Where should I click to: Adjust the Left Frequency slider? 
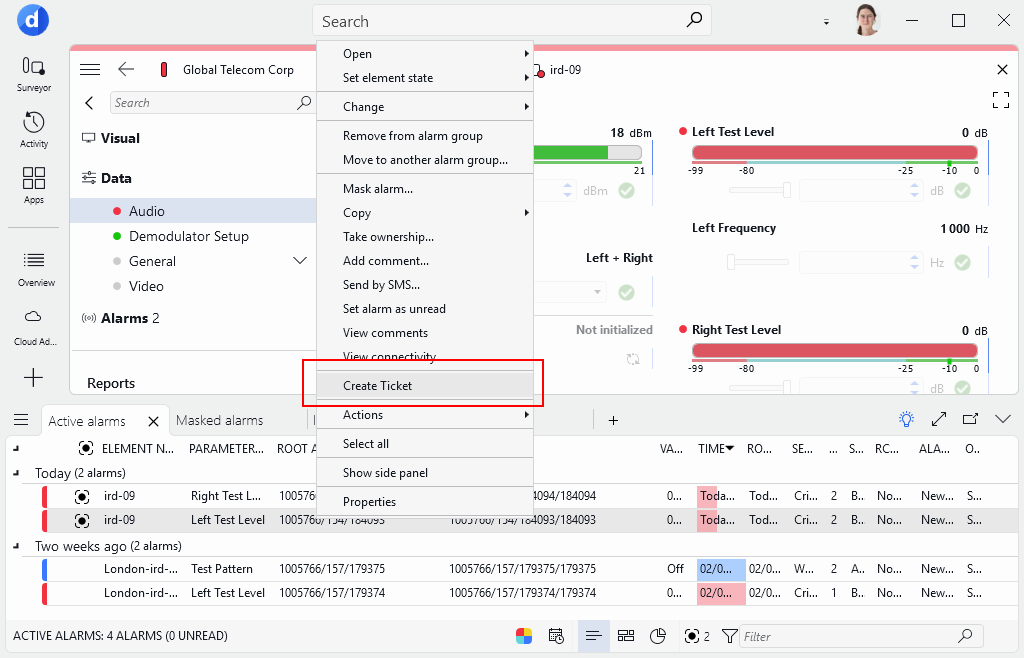tap(758, 262)
